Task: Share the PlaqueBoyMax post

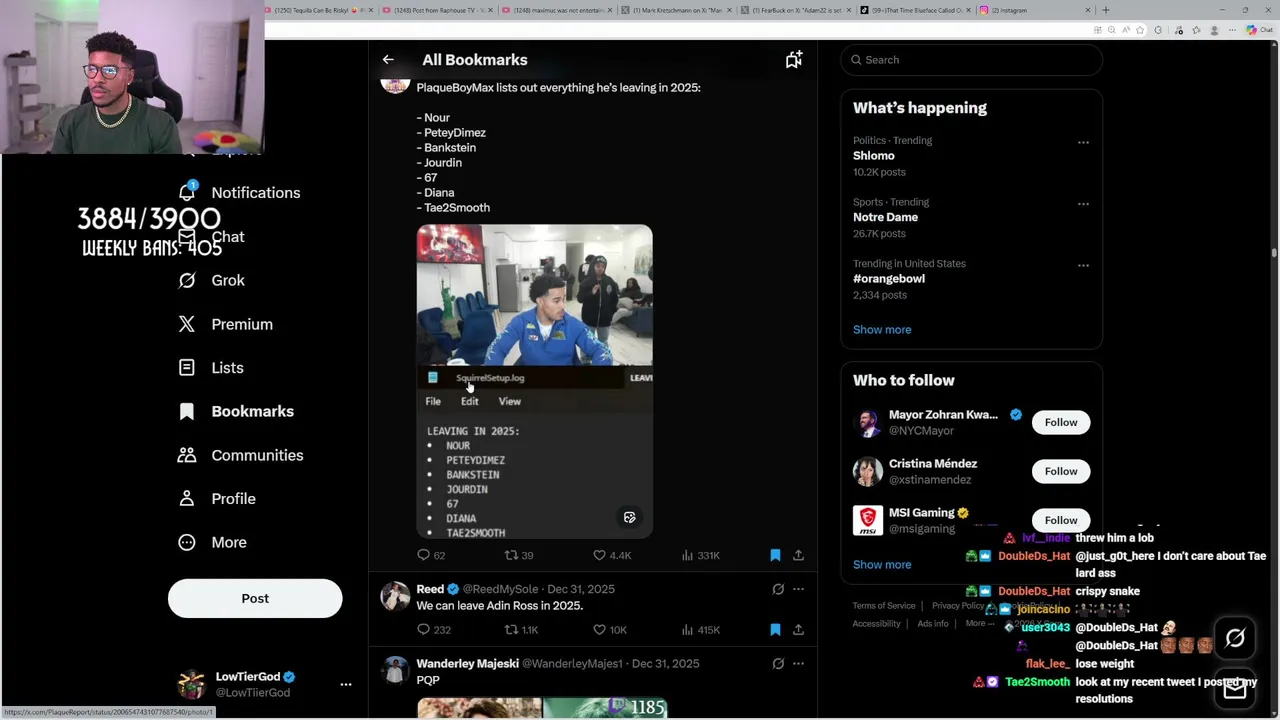Action: point(798,555)
